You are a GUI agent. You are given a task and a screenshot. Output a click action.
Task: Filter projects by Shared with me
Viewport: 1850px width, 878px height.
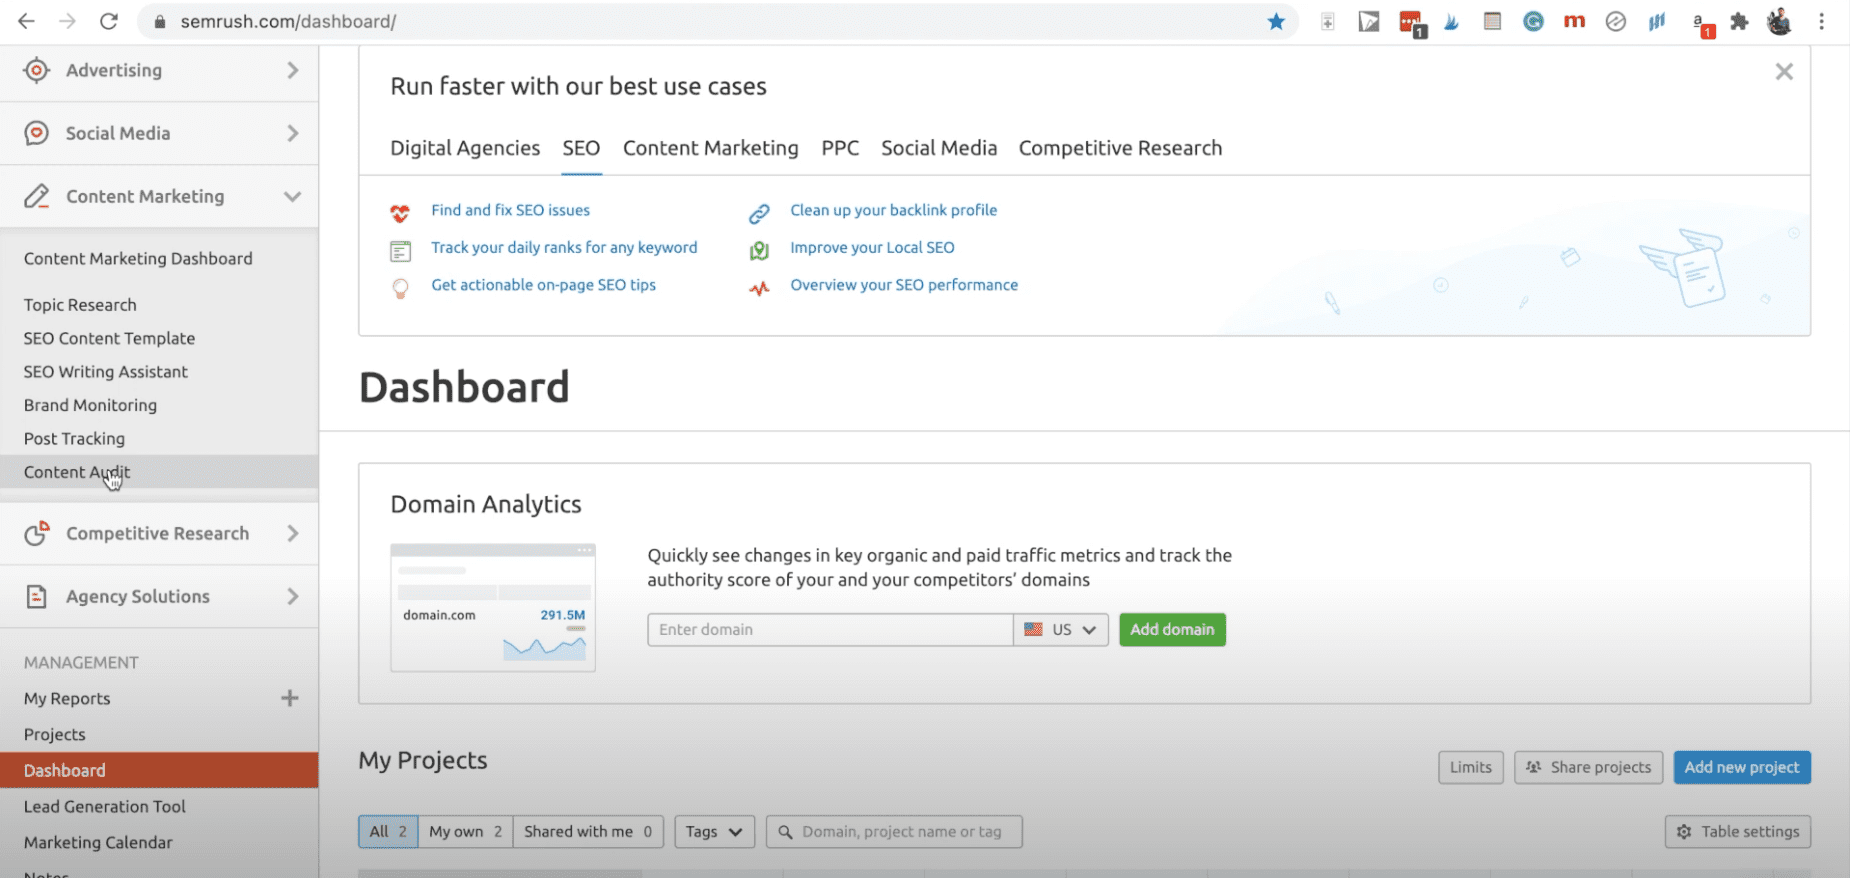pyautogui.click(x=588, y=832)
